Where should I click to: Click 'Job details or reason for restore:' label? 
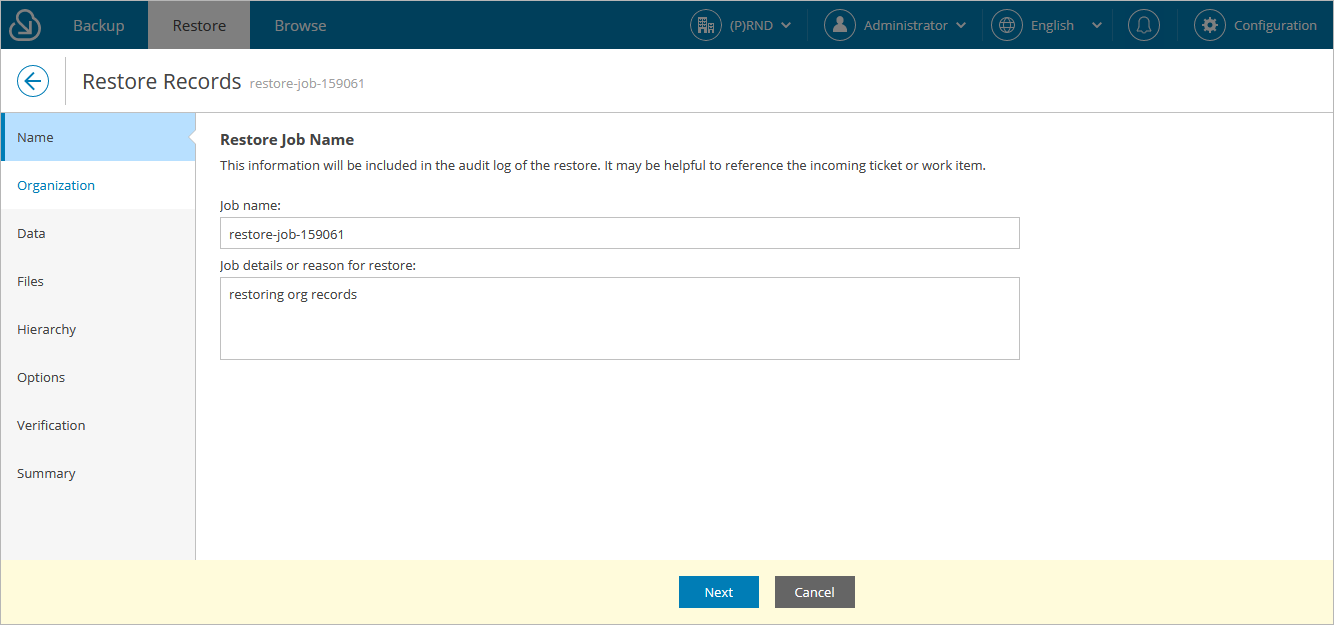(318, 265)
